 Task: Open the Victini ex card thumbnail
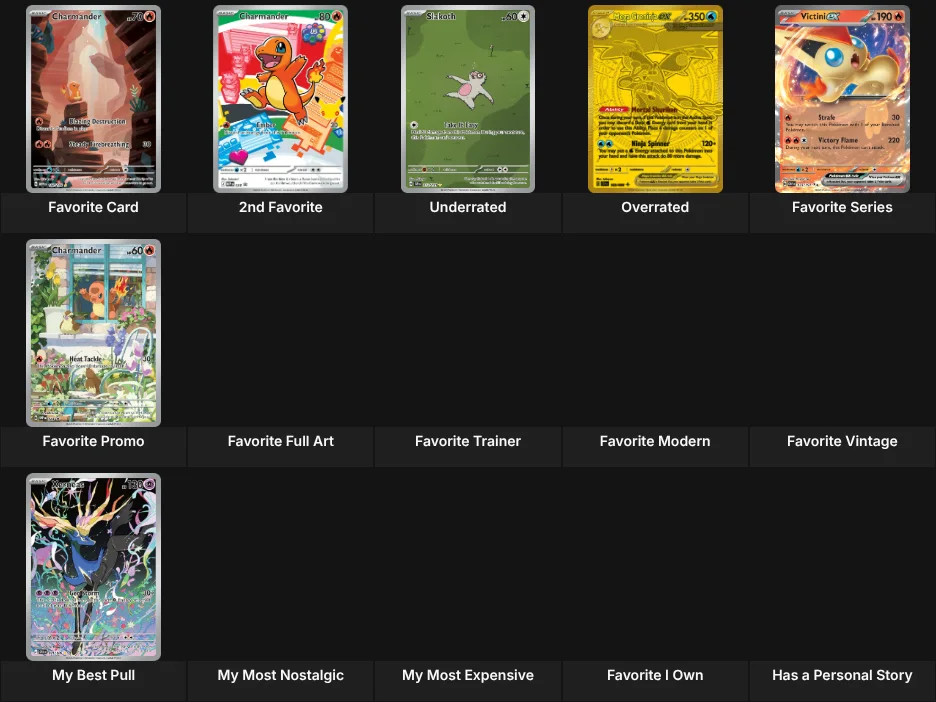pyautogui.click(x=842, y=99)
